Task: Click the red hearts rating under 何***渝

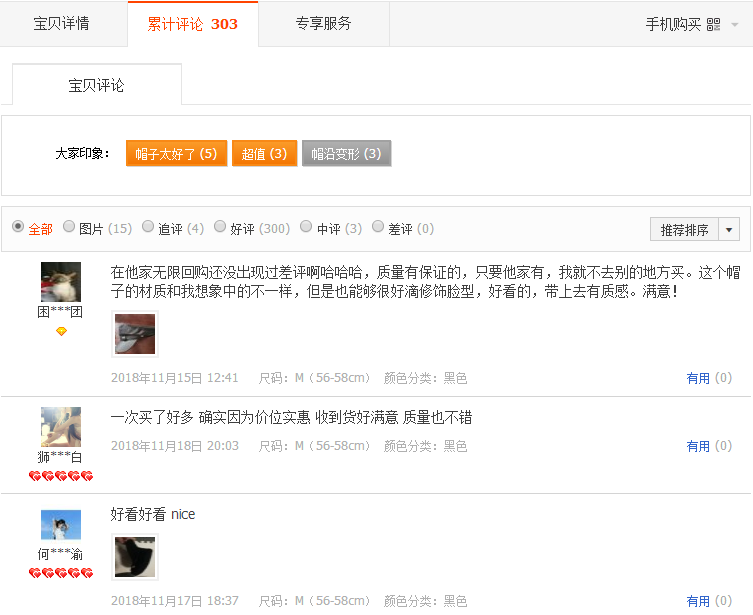Action: coord(61,573)
